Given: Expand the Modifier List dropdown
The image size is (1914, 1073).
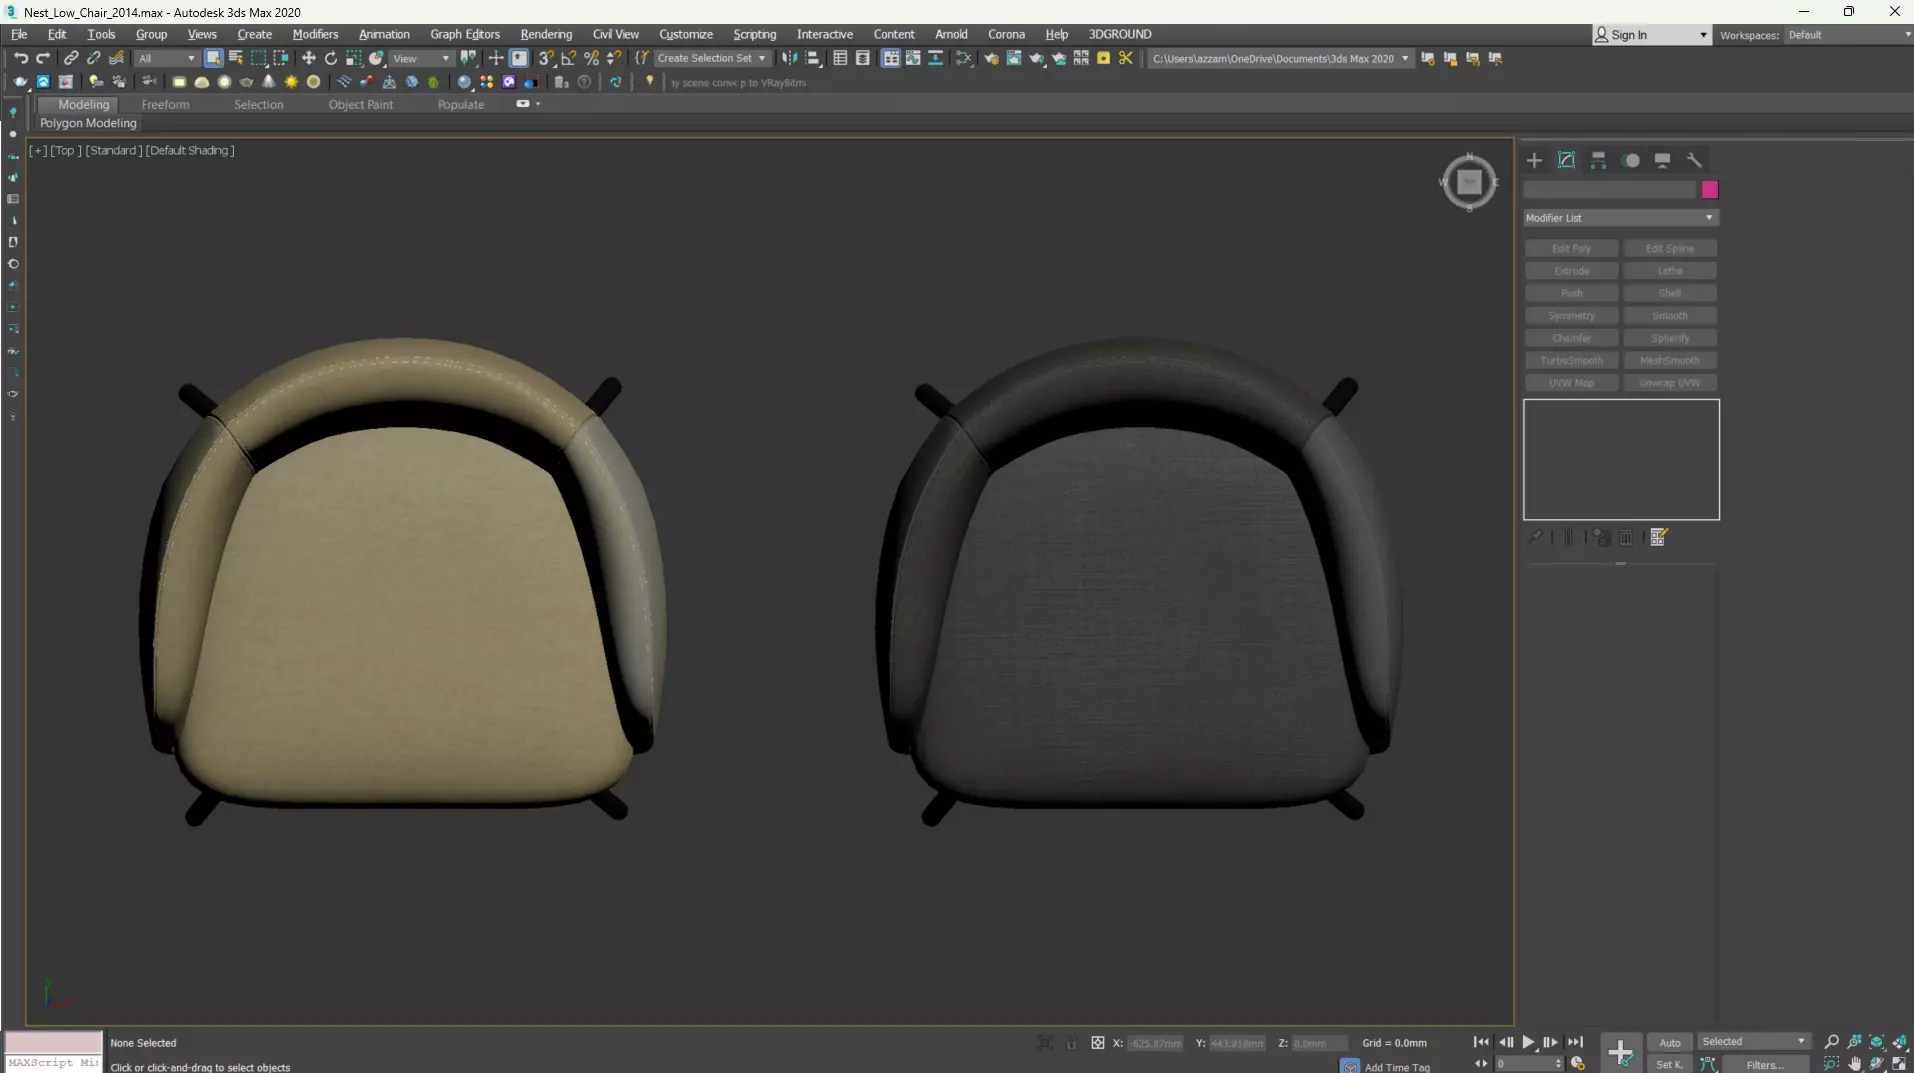Looking at the screenshot, I should pos(1621,218).
